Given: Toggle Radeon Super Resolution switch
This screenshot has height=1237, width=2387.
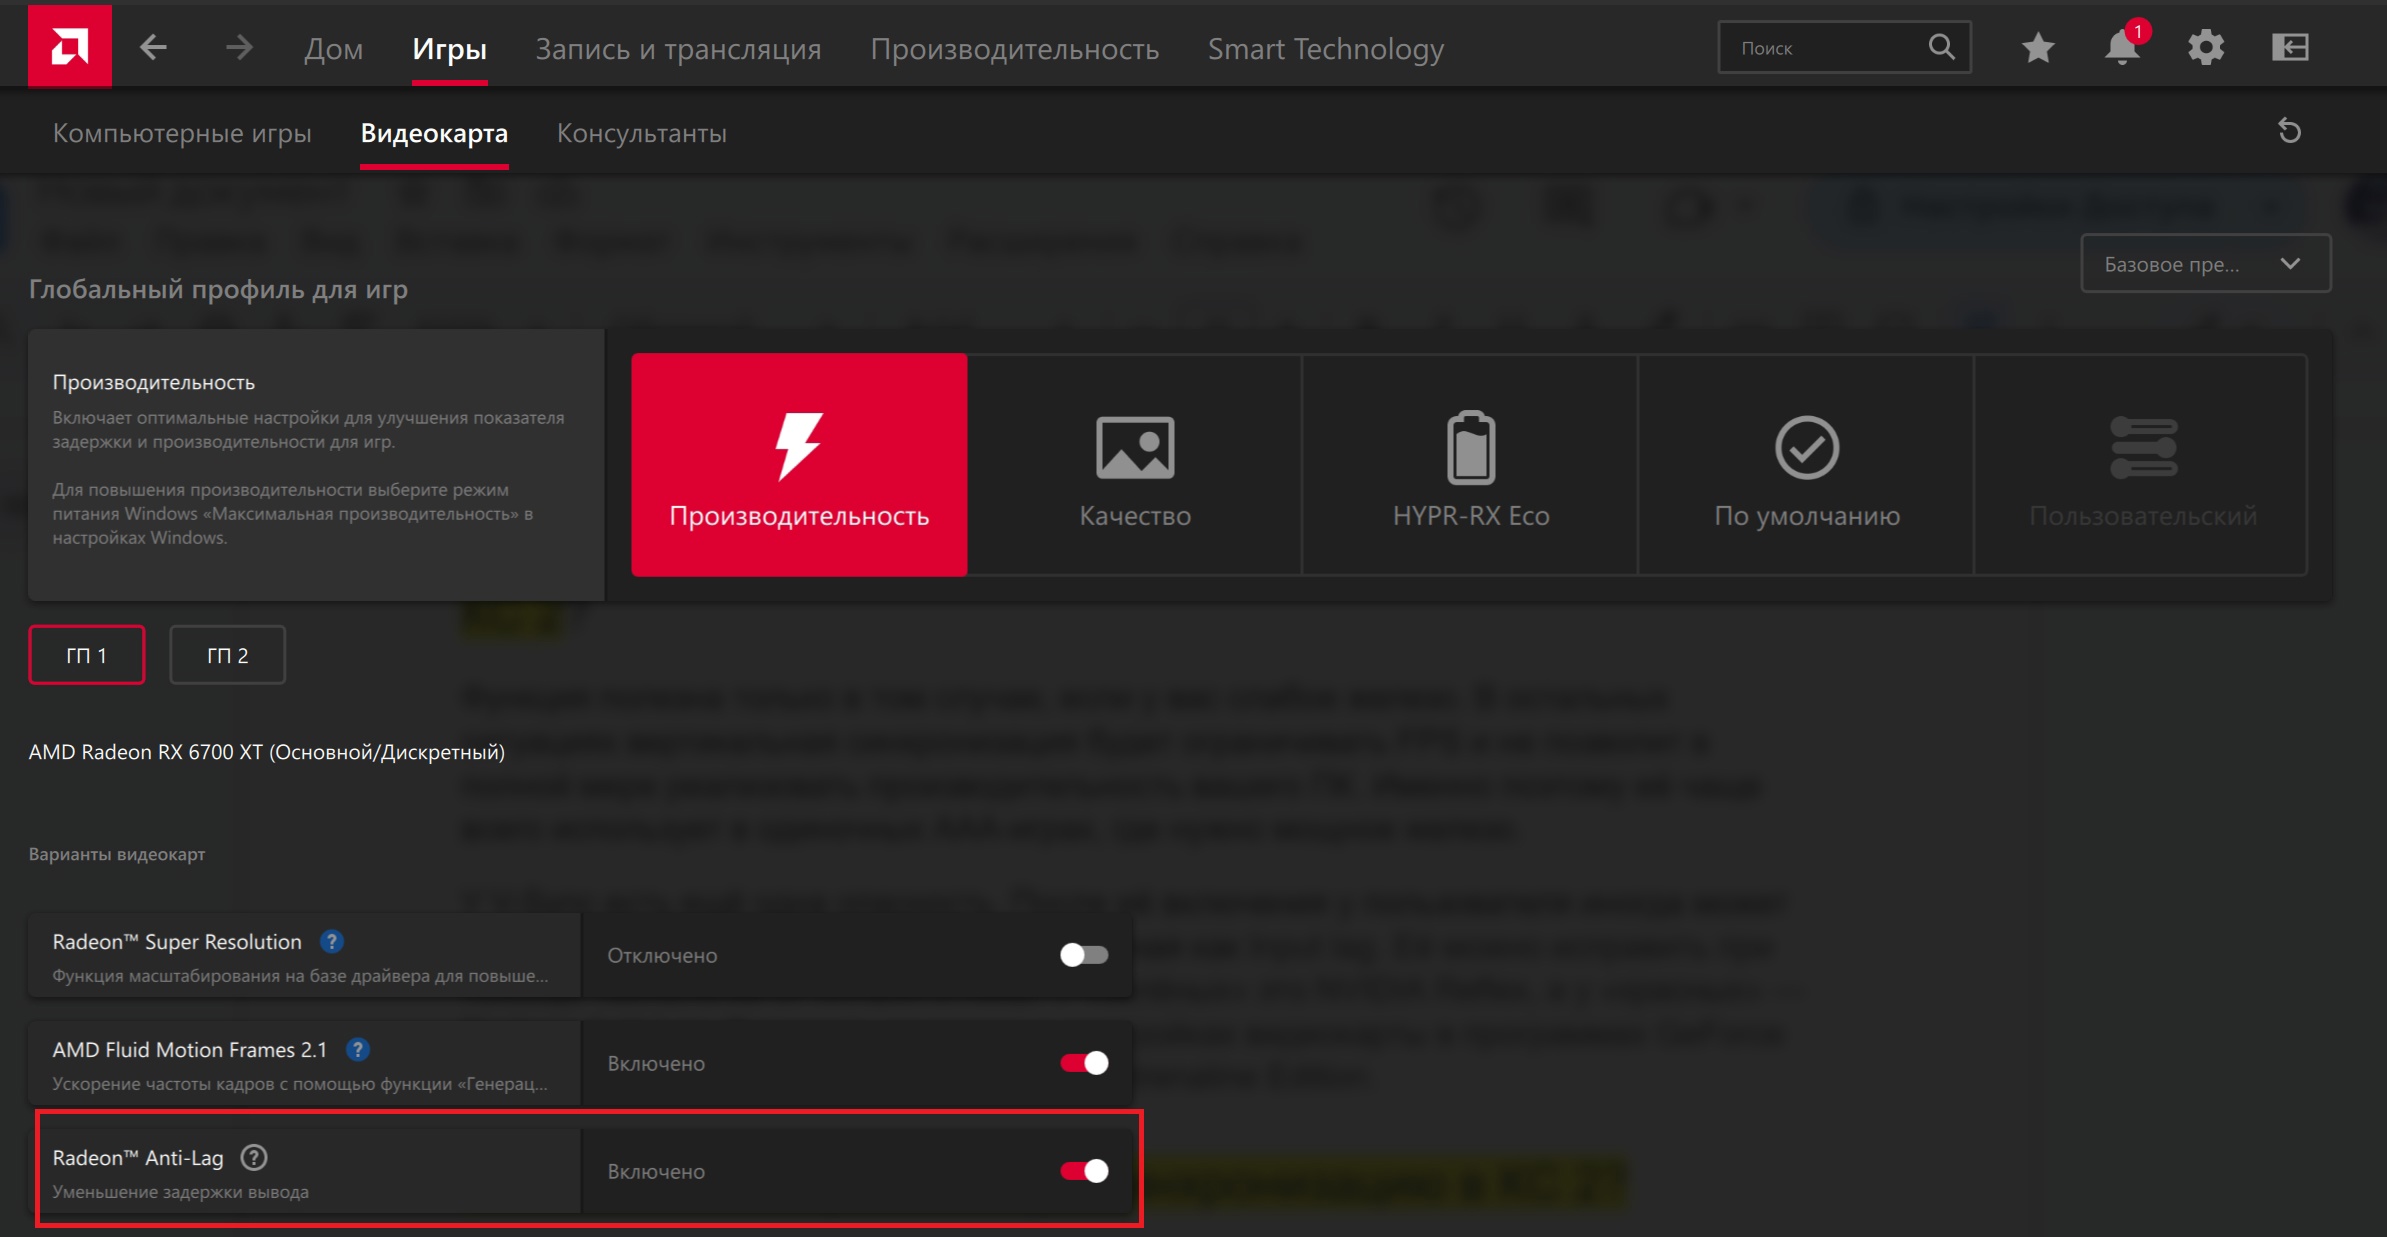Looking at the screenshot, I should (x=1084, y=955).
